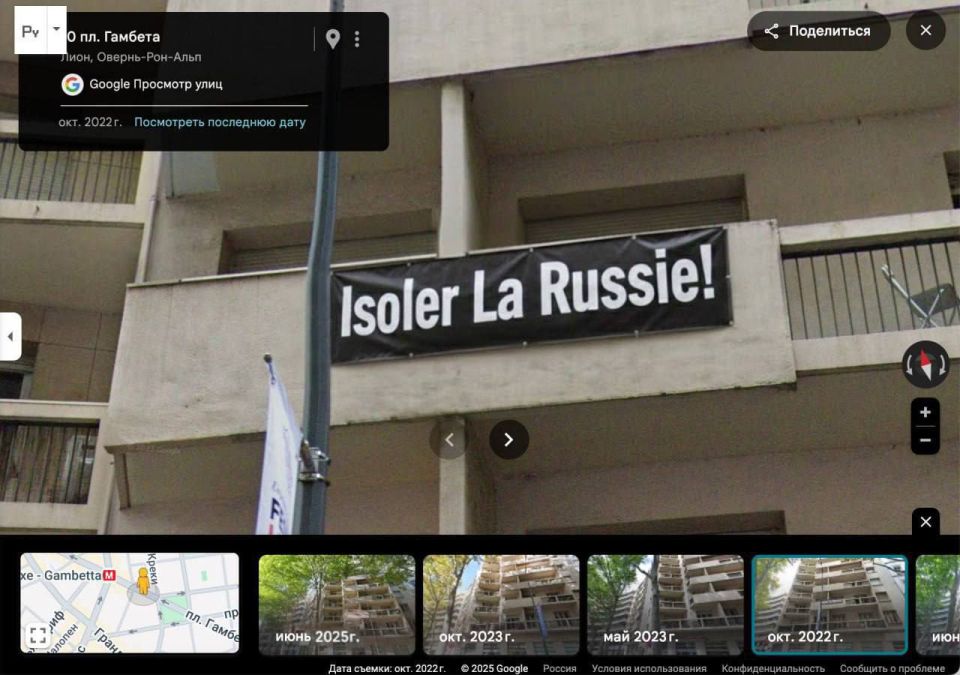This screenshot has width=960, height=675.
Task: Click the Pegman on the minimap
Action: click(143, 583)
